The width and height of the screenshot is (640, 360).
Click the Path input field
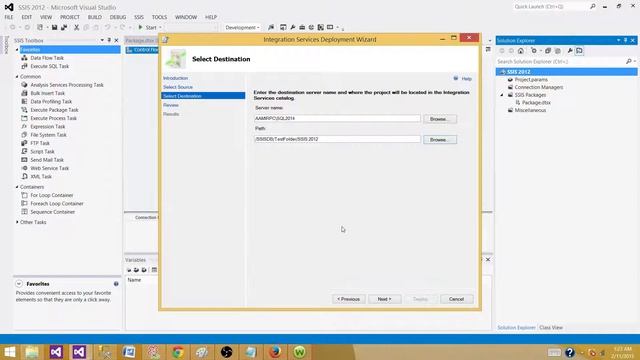tap(337, 139)
